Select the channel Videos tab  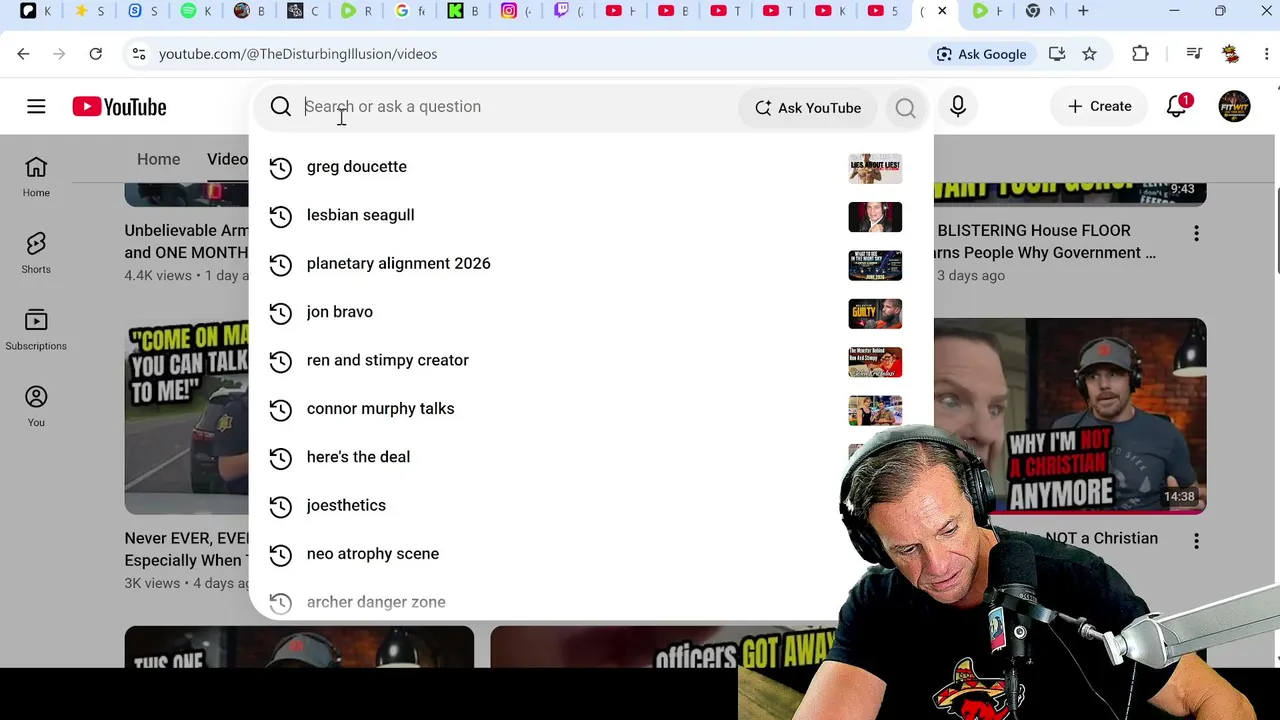point(228,160)
